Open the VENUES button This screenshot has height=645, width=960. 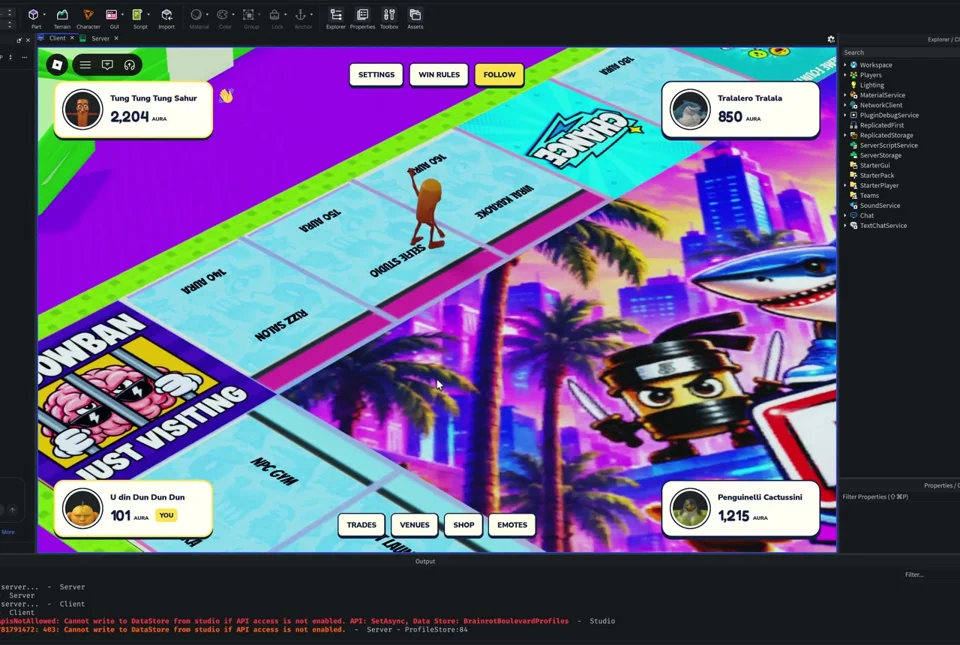tap(414, 525)
